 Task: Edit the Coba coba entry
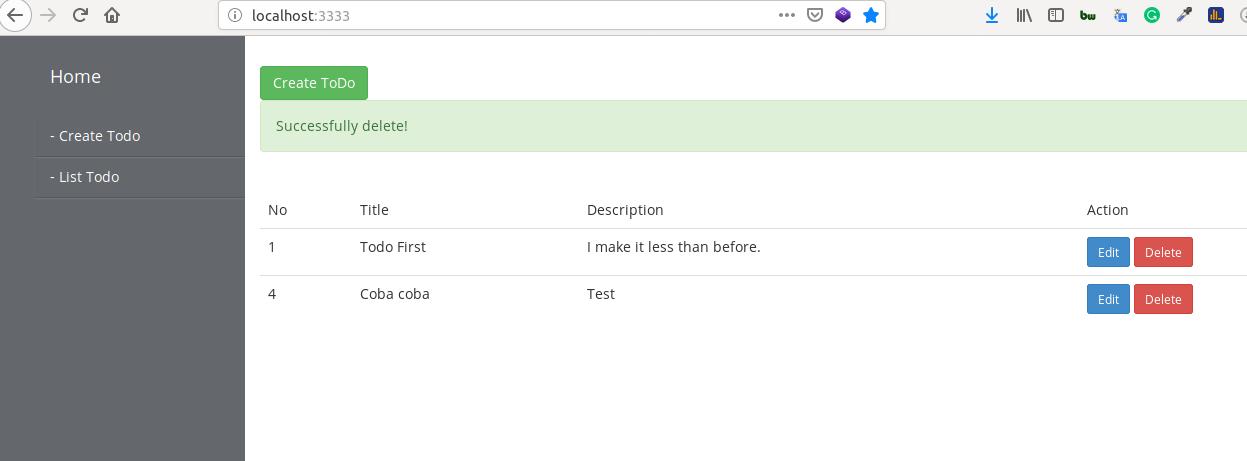point(1108,299)
